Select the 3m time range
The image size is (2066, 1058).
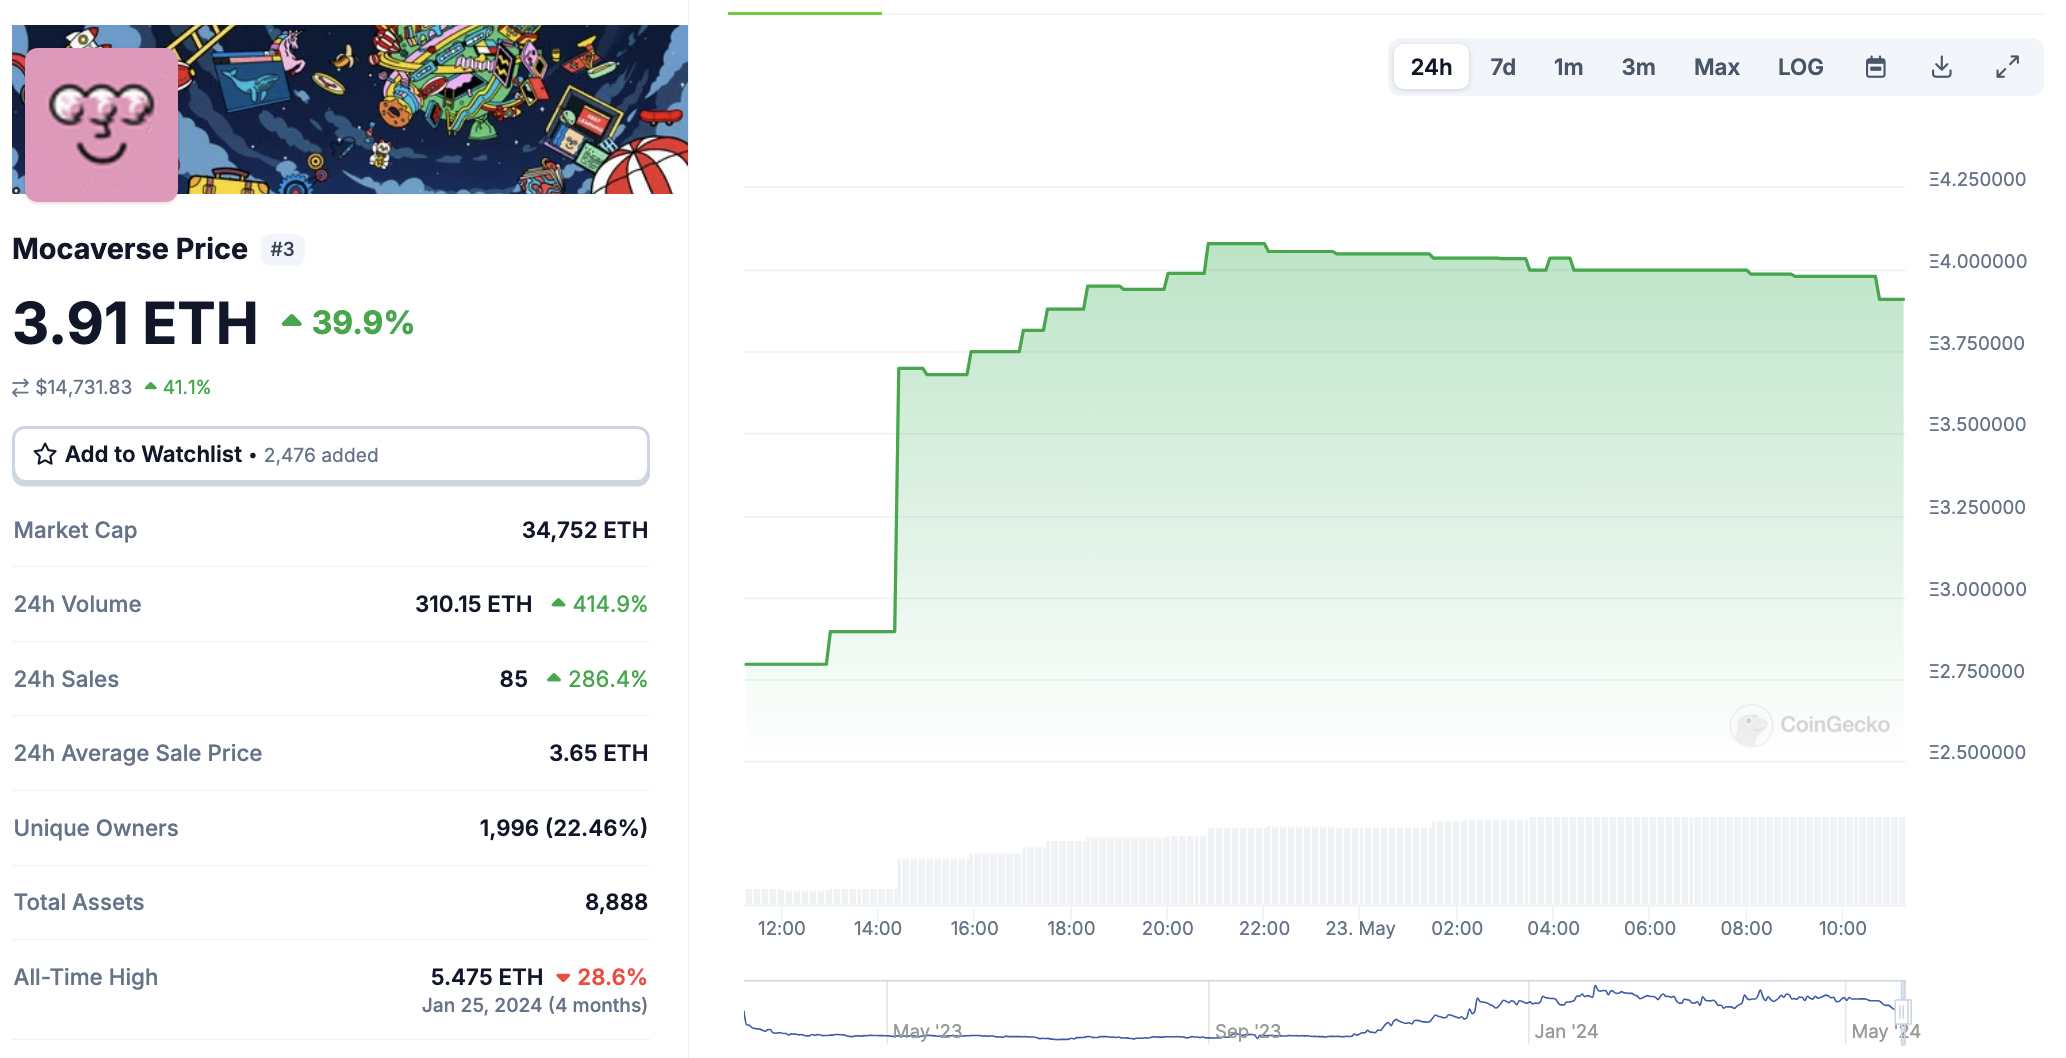pyautogui.click(x=1638, y=67)
